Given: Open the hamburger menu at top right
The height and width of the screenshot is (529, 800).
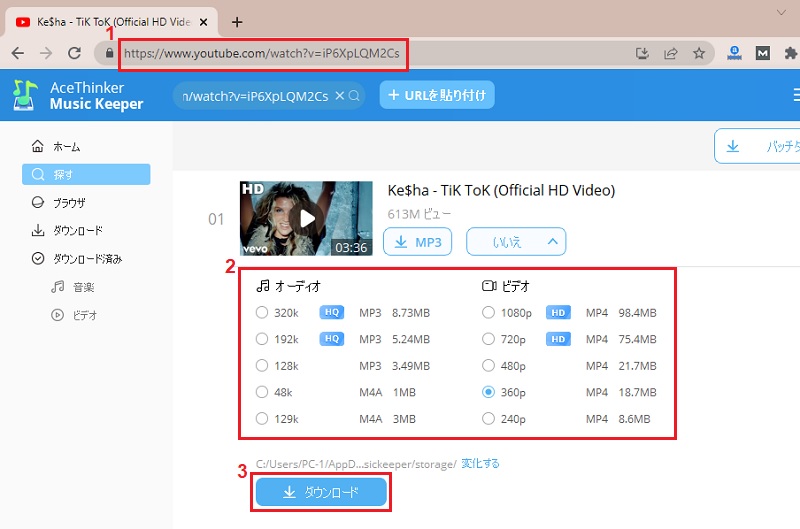Looking at the screenshot, I should 795,96.
